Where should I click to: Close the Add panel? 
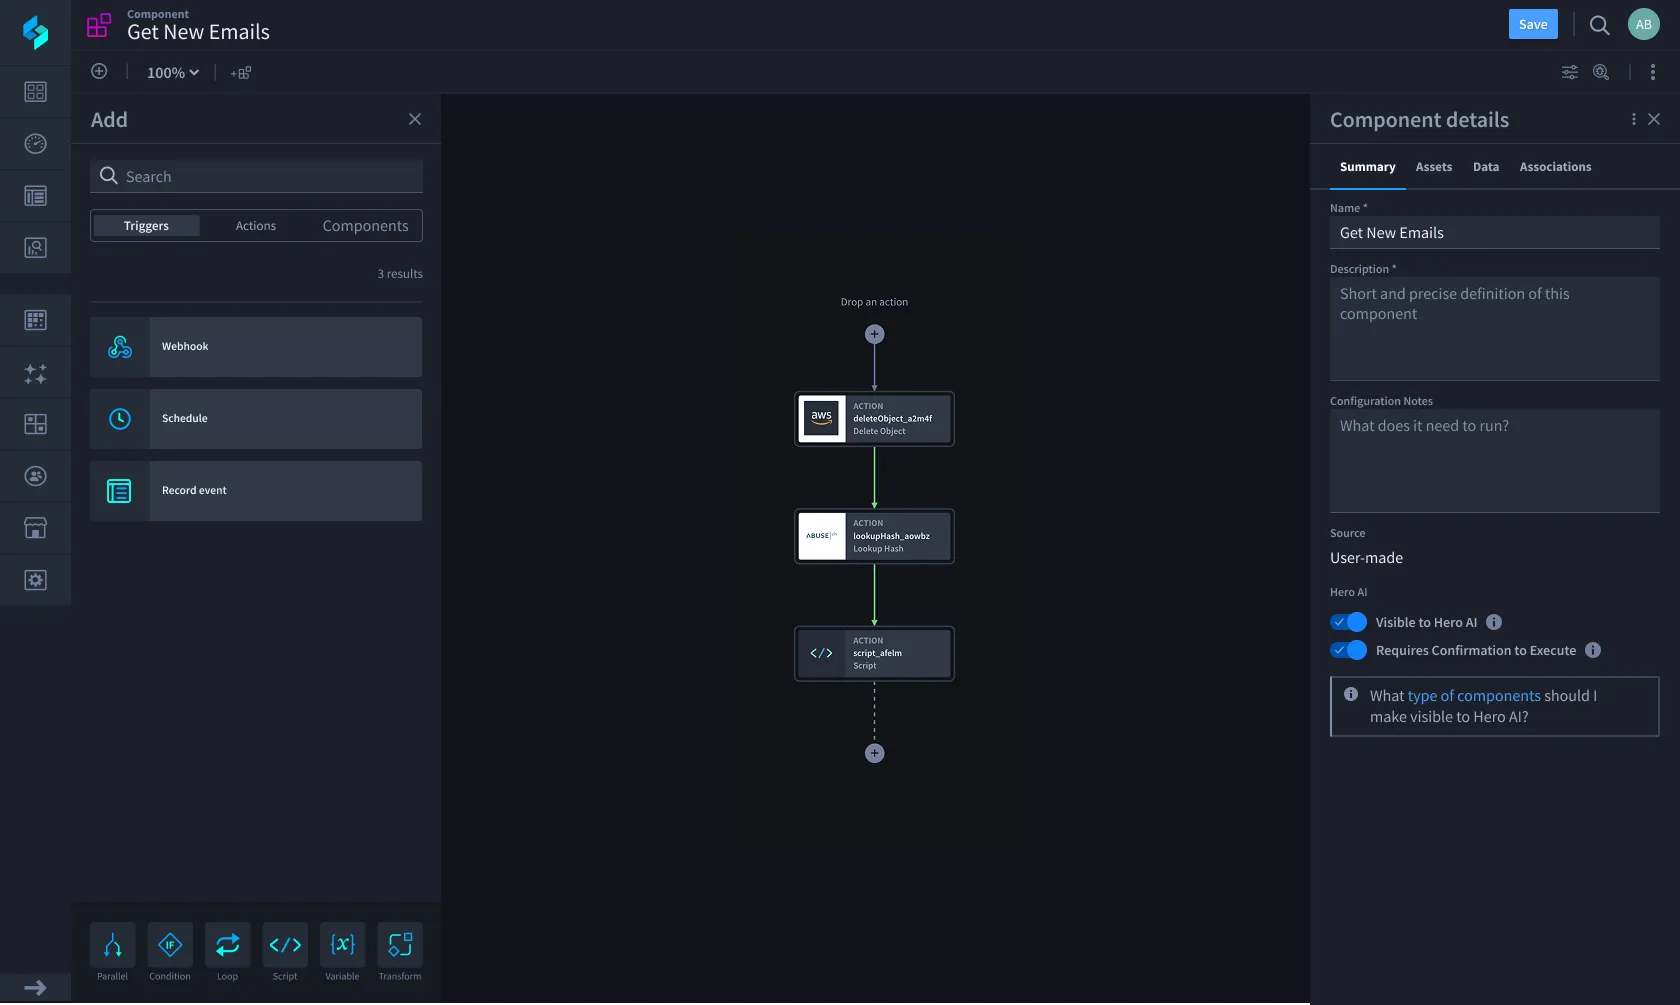415,119
